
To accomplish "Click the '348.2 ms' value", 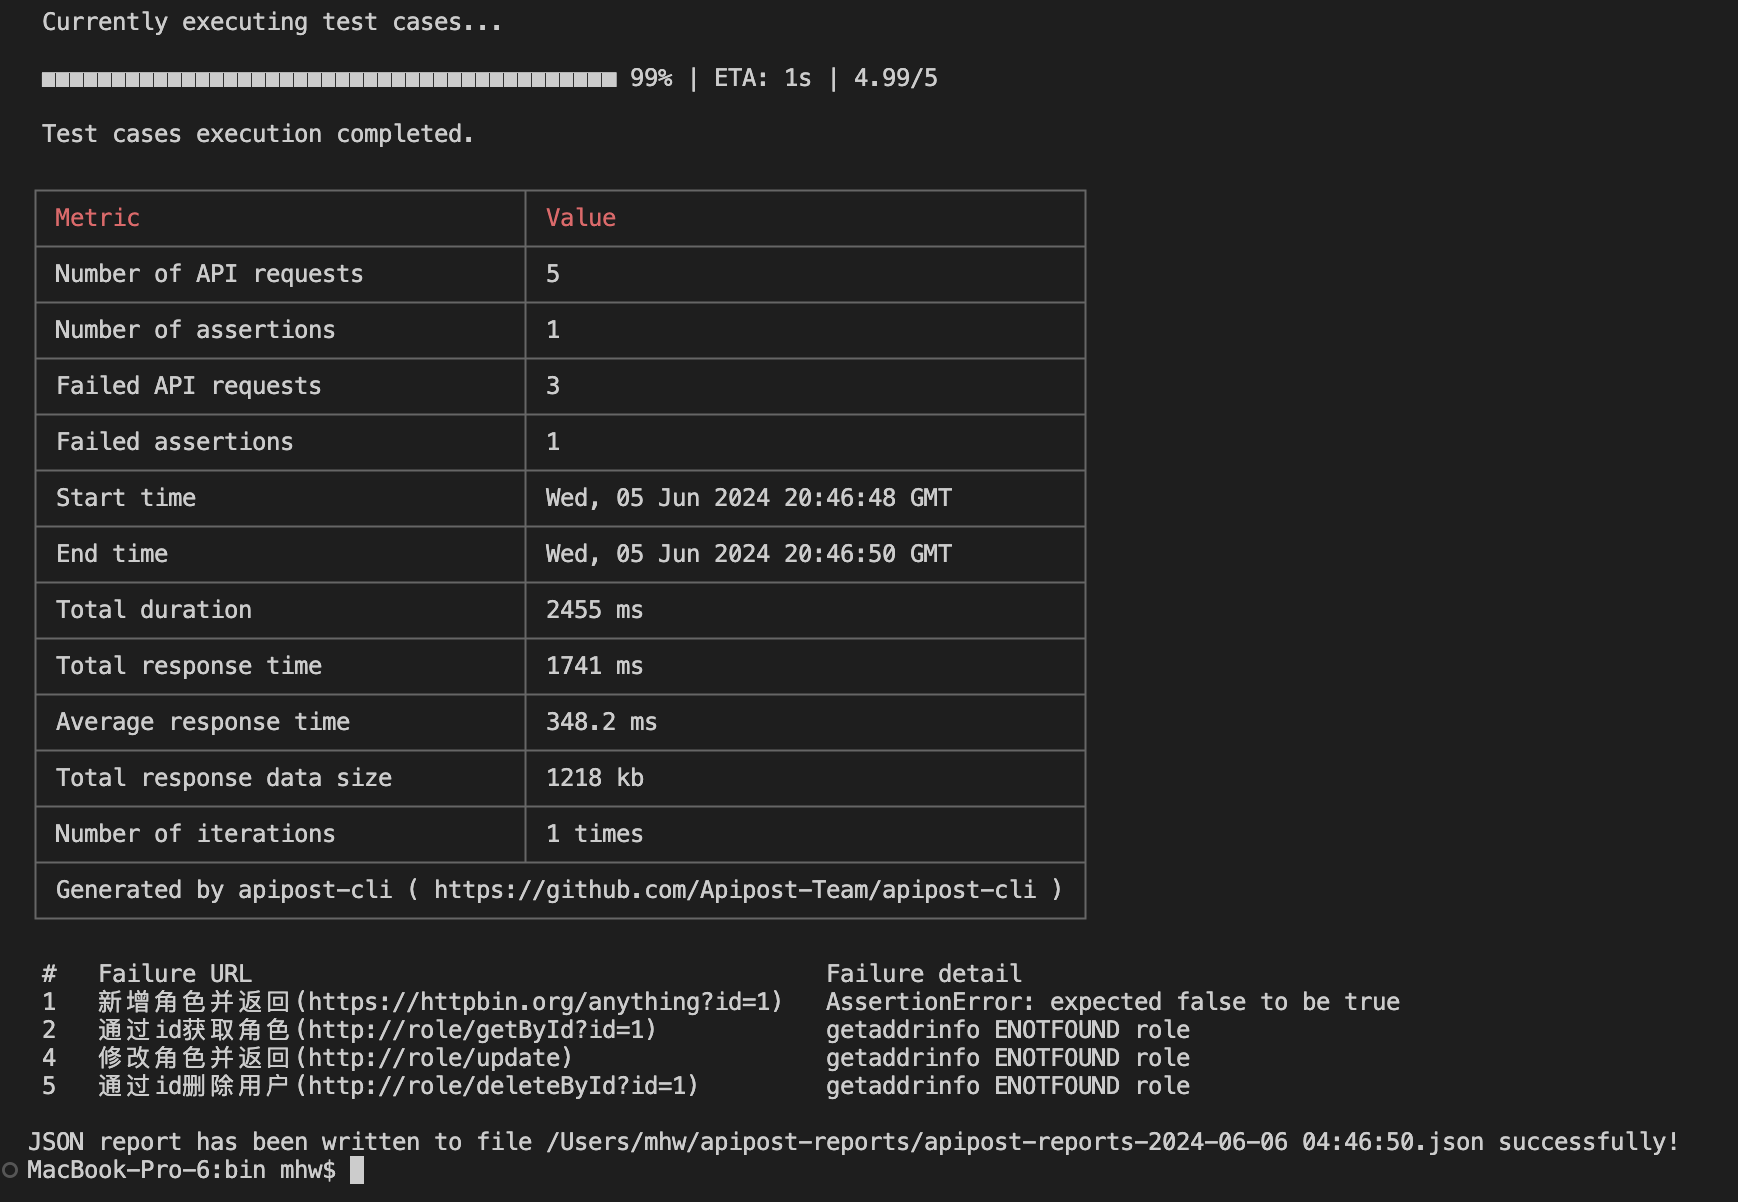I will click(x=601, y=722).
